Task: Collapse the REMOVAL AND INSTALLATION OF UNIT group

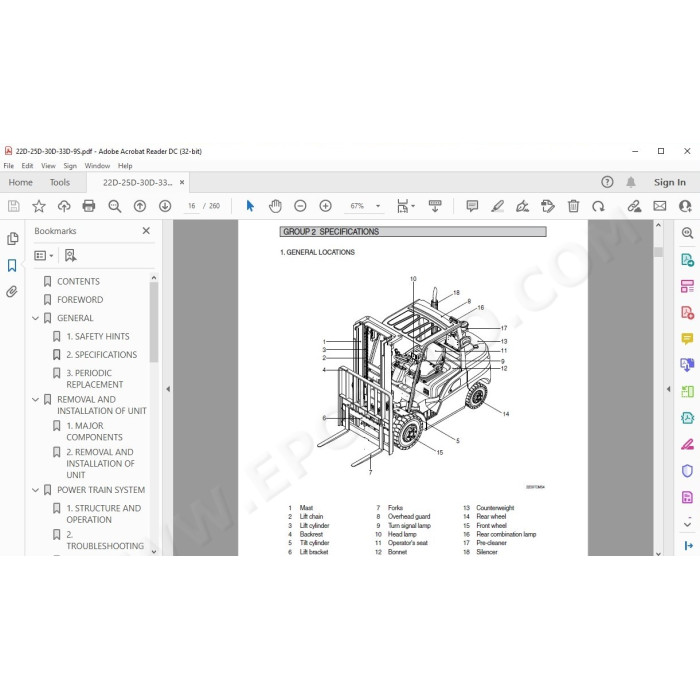Action: click(36, 400)
